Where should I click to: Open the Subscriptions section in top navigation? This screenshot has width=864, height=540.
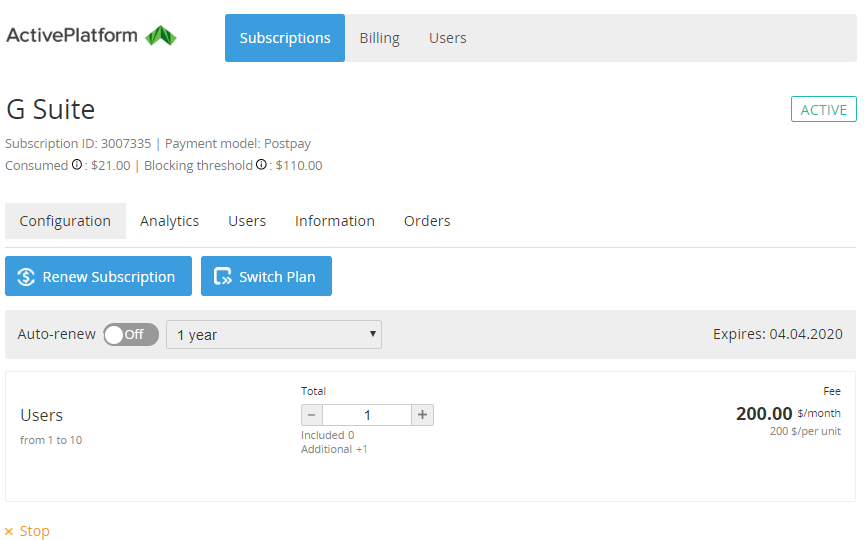pyautogui.click(x=285, y=38)
